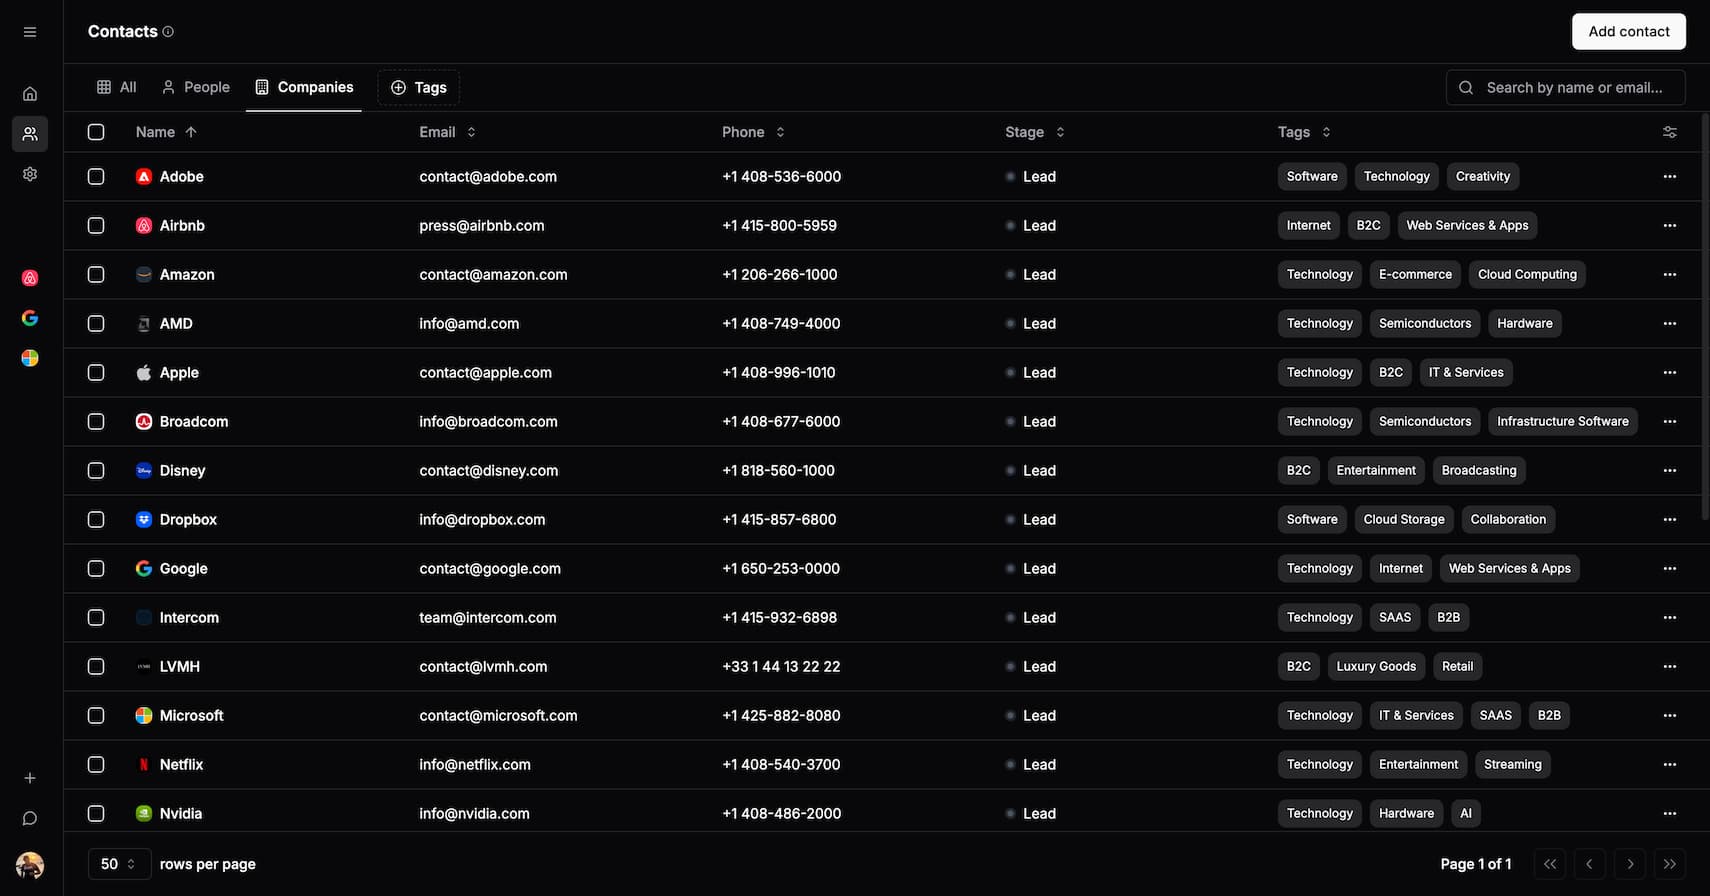This screenshot has height=896, width=1710.
Task: Open the Settings gear in the sidebar
Action: (x=29, y=174)
